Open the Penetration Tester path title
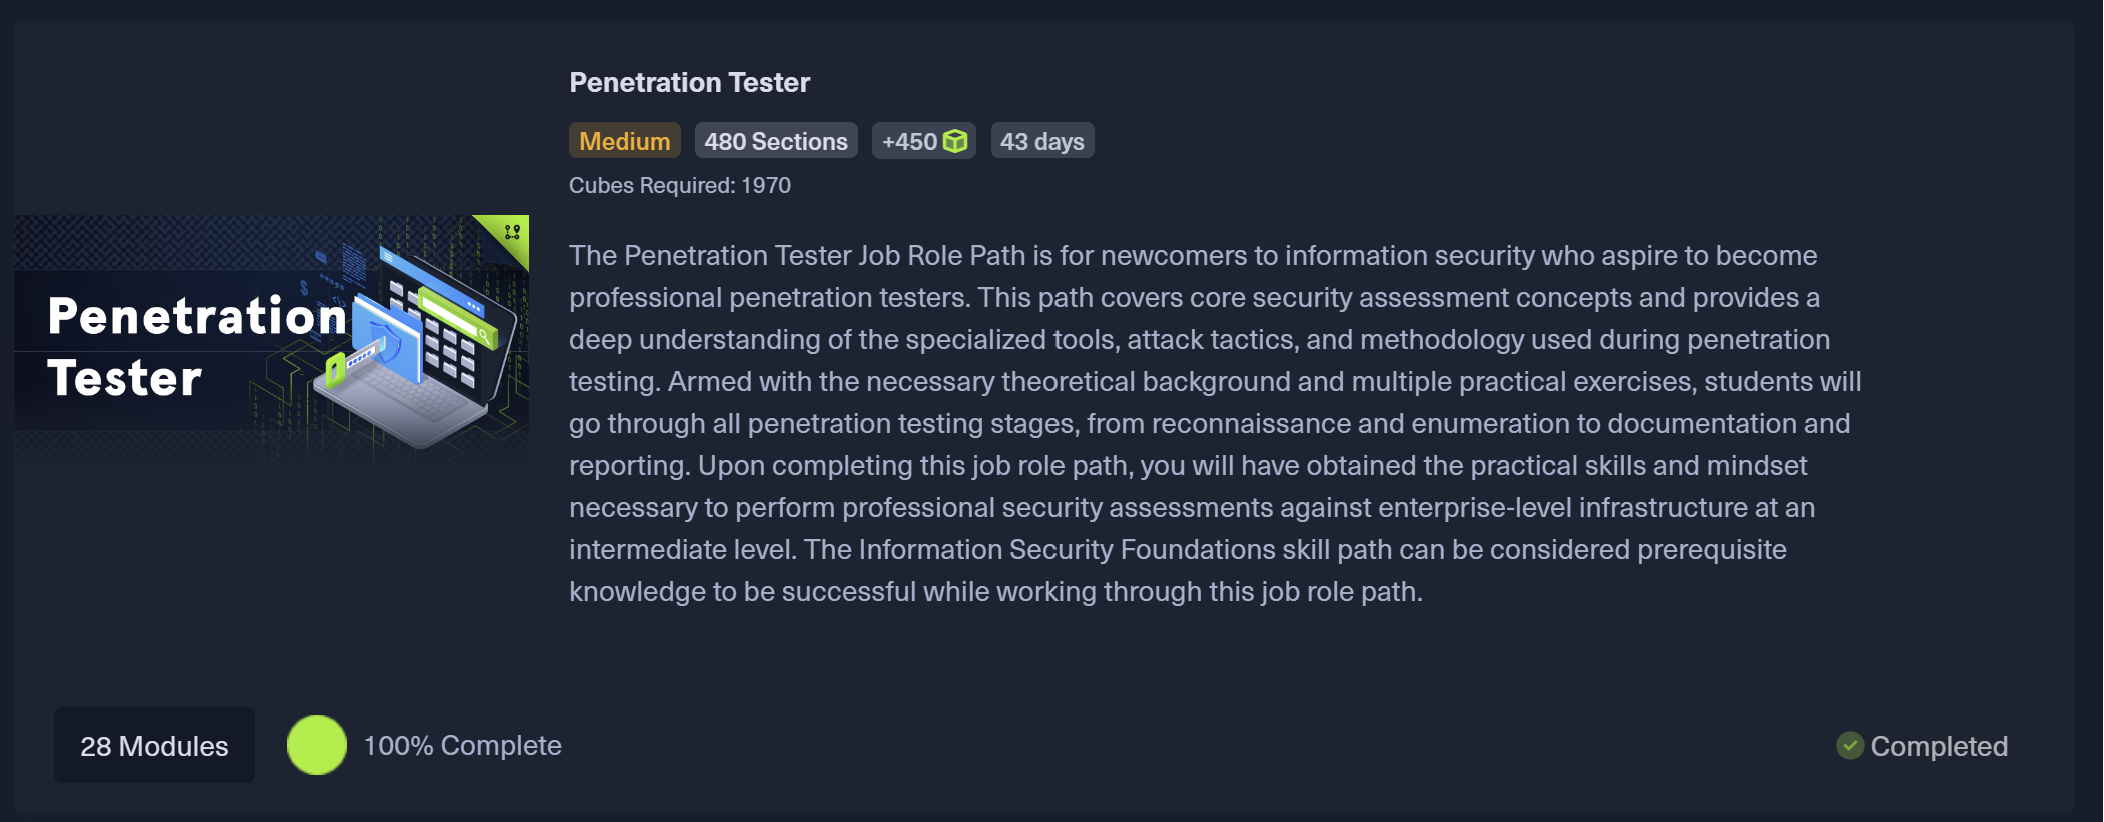This screenshot has width=2104, height=822. coord(689,82)
